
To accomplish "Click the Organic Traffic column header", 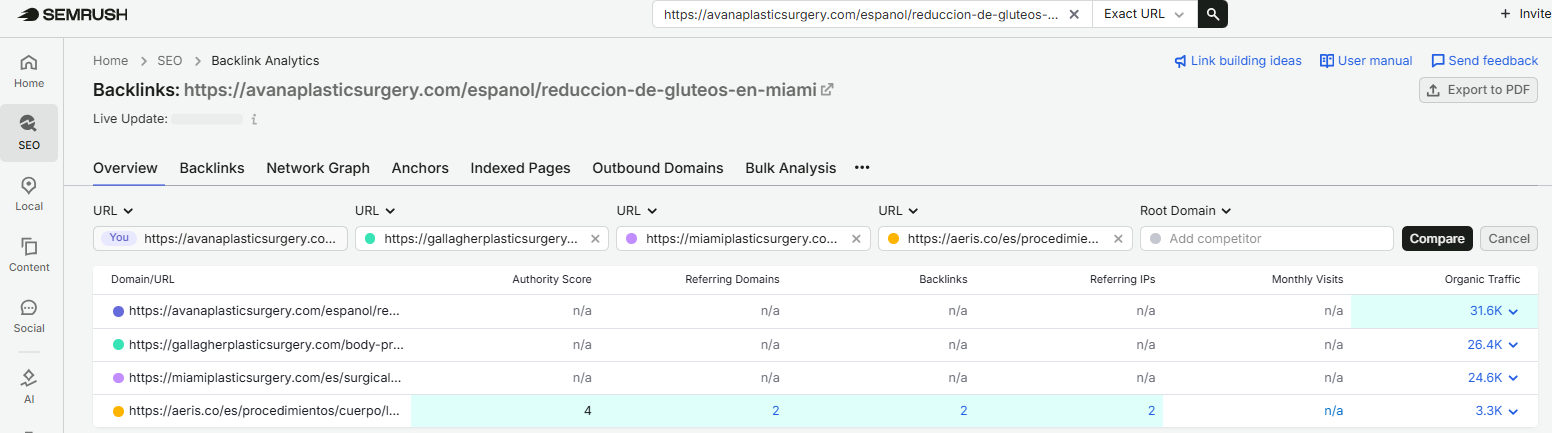I will [x=1482, y=279].
